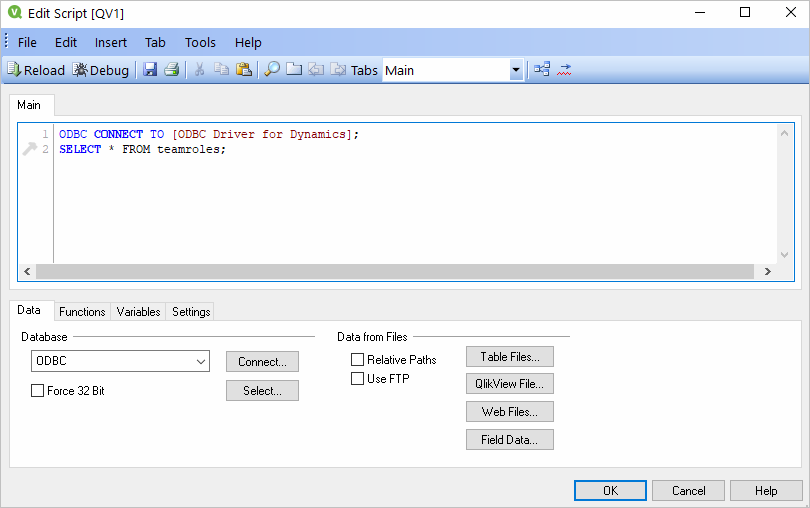Click the Reload script icon
This screenshot has height=508, width=810.
coord(35,70)
